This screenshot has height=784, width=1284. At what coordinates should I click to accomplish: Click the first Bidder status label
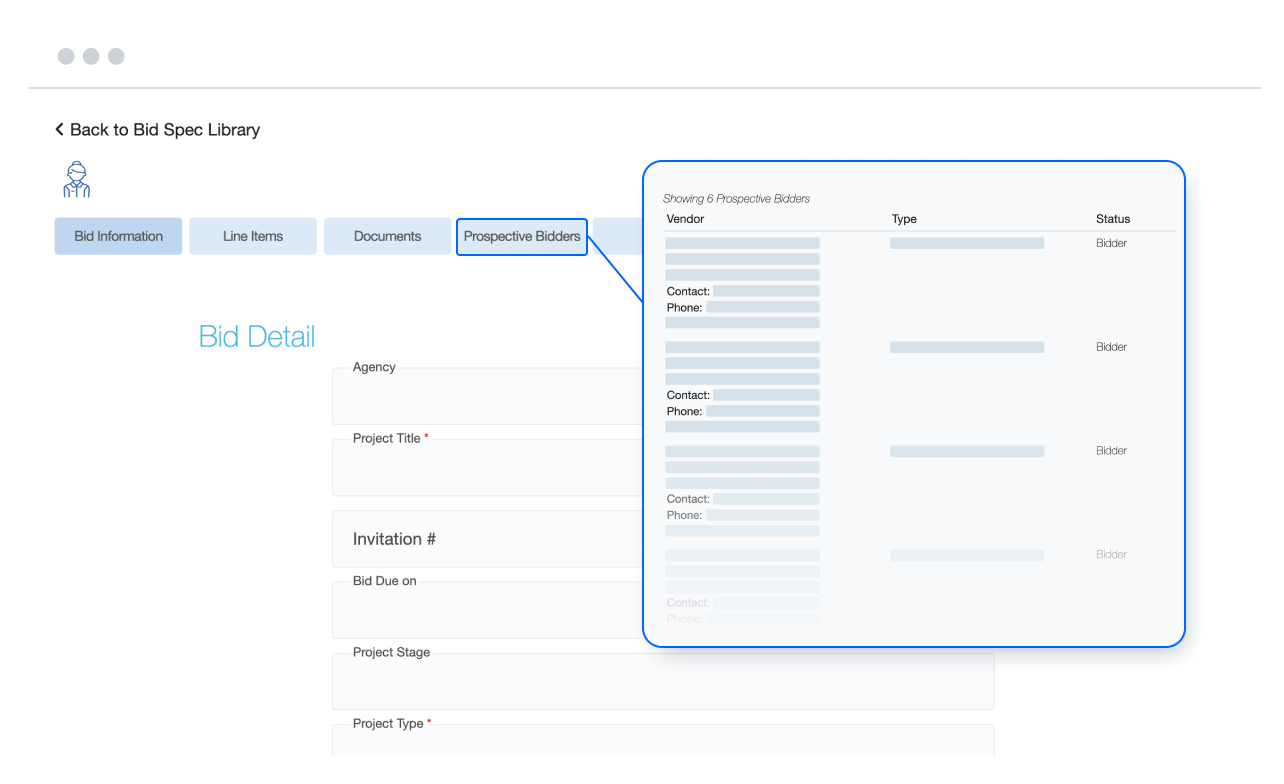click(1111, 242)
